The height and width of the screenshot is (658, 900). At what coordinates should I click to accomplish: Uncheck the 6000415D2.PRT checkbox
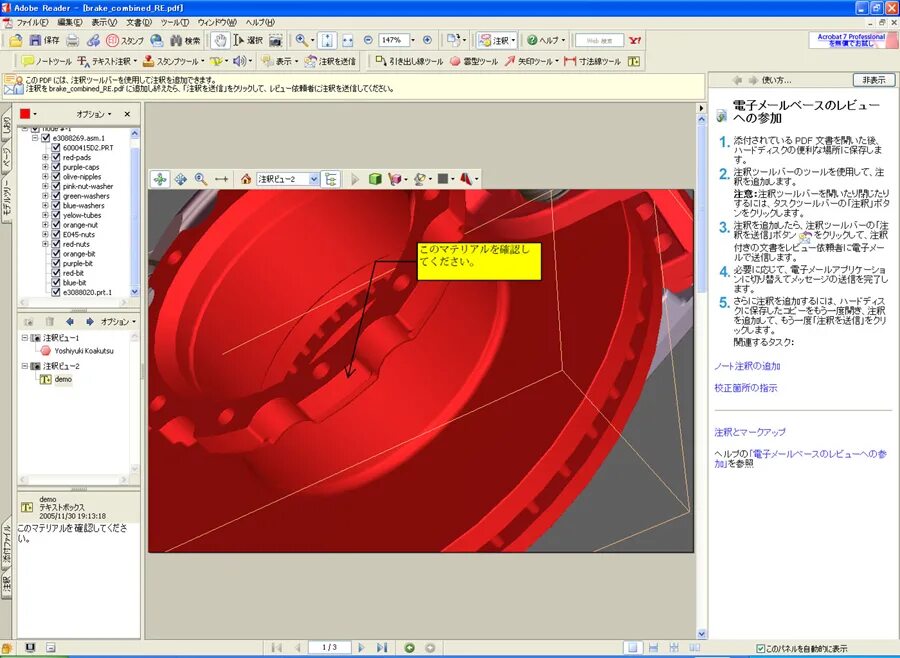tap(56, 148)
